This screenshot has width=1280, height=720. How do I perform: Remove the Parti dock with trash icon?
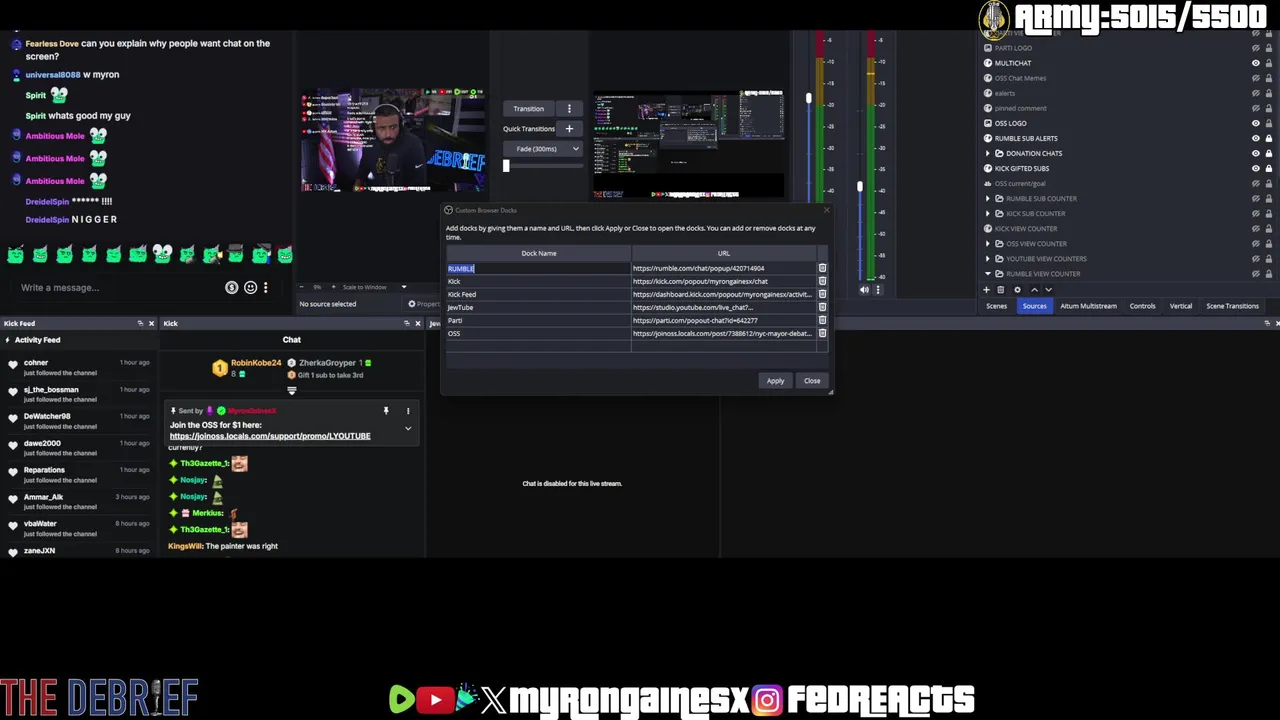tap(822, 320)
